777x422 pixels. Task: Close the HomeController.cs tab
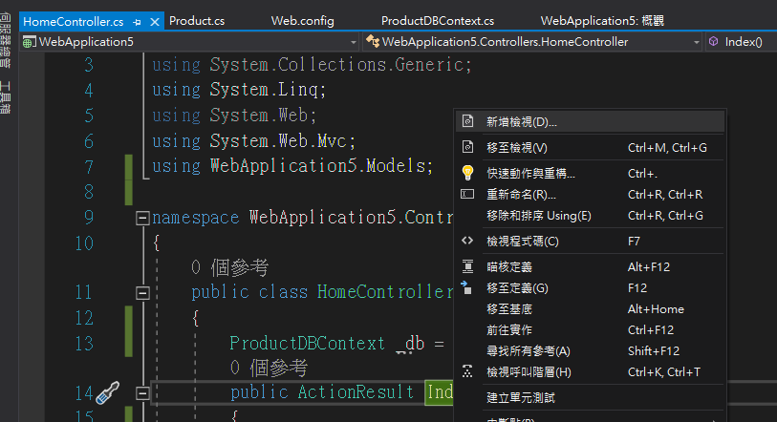coord(153,21)
